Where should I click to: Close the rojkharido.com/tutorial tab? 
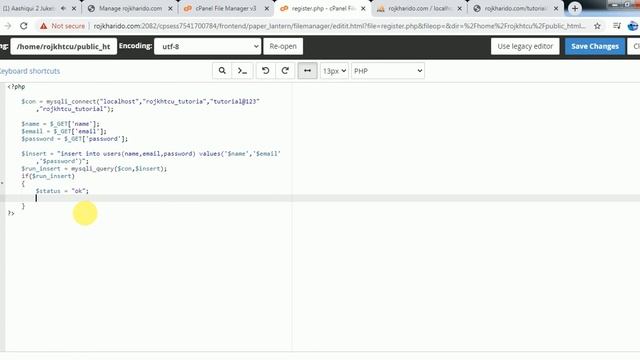point(556,8)
